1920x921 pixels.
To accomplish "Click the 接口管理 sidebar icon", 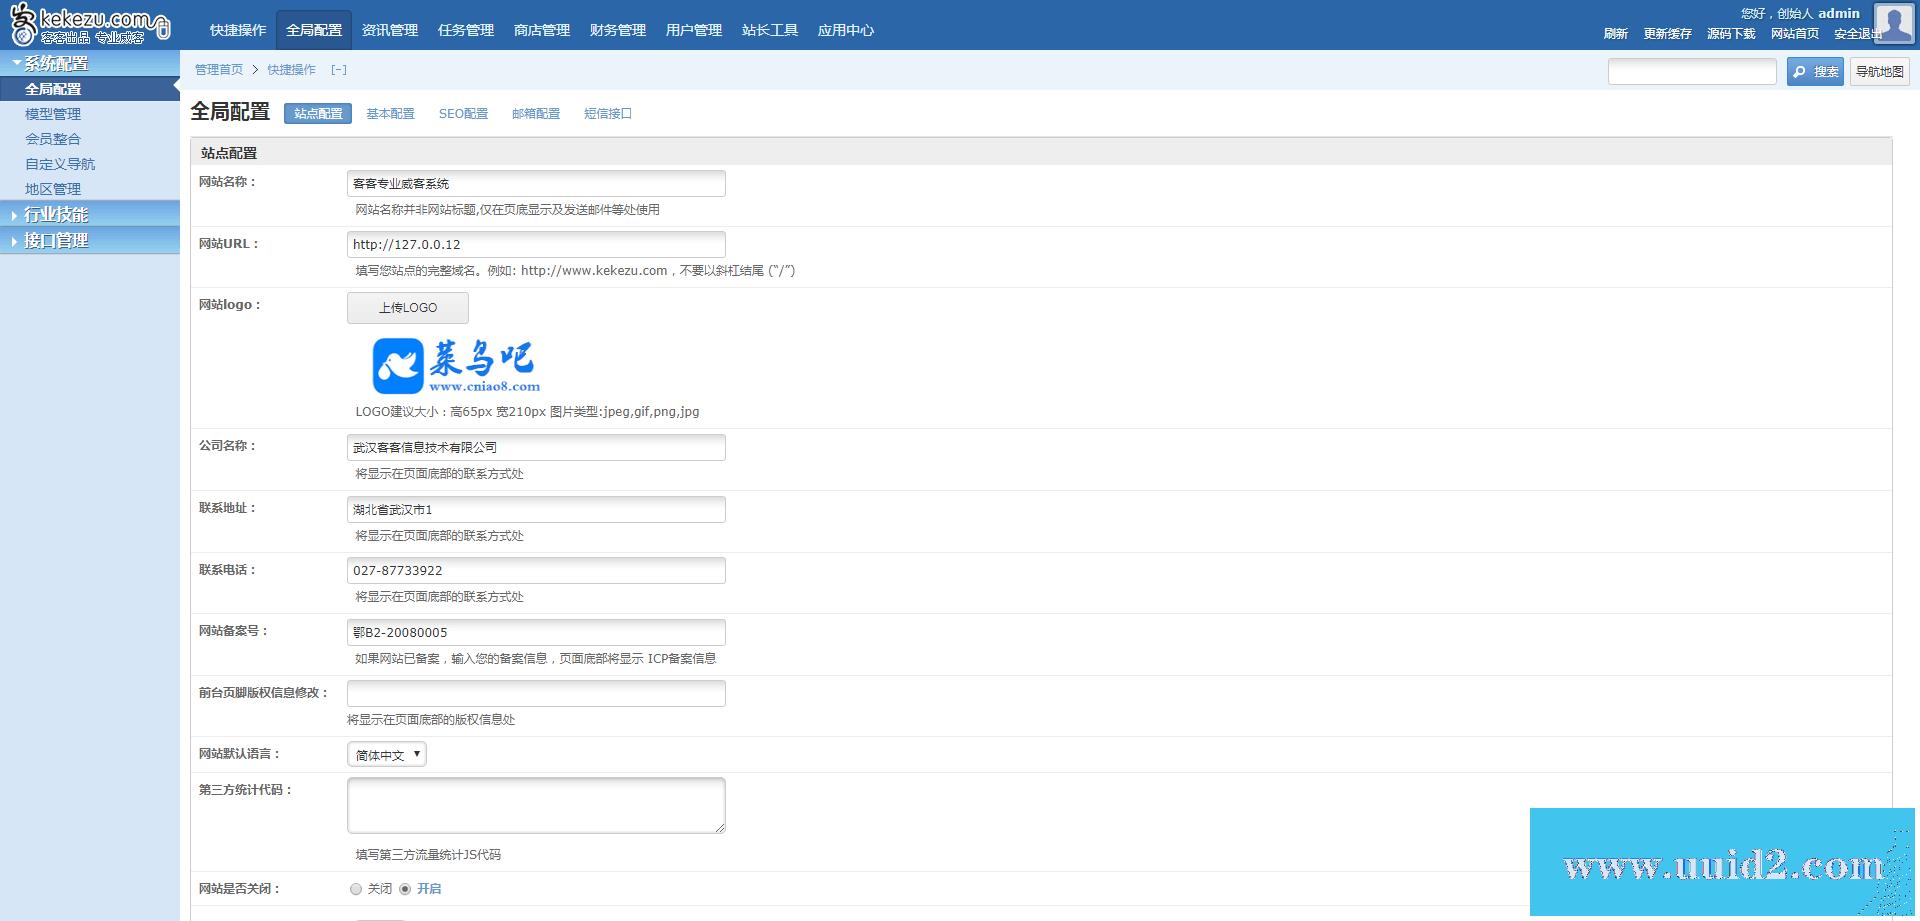I will point(12,240).
